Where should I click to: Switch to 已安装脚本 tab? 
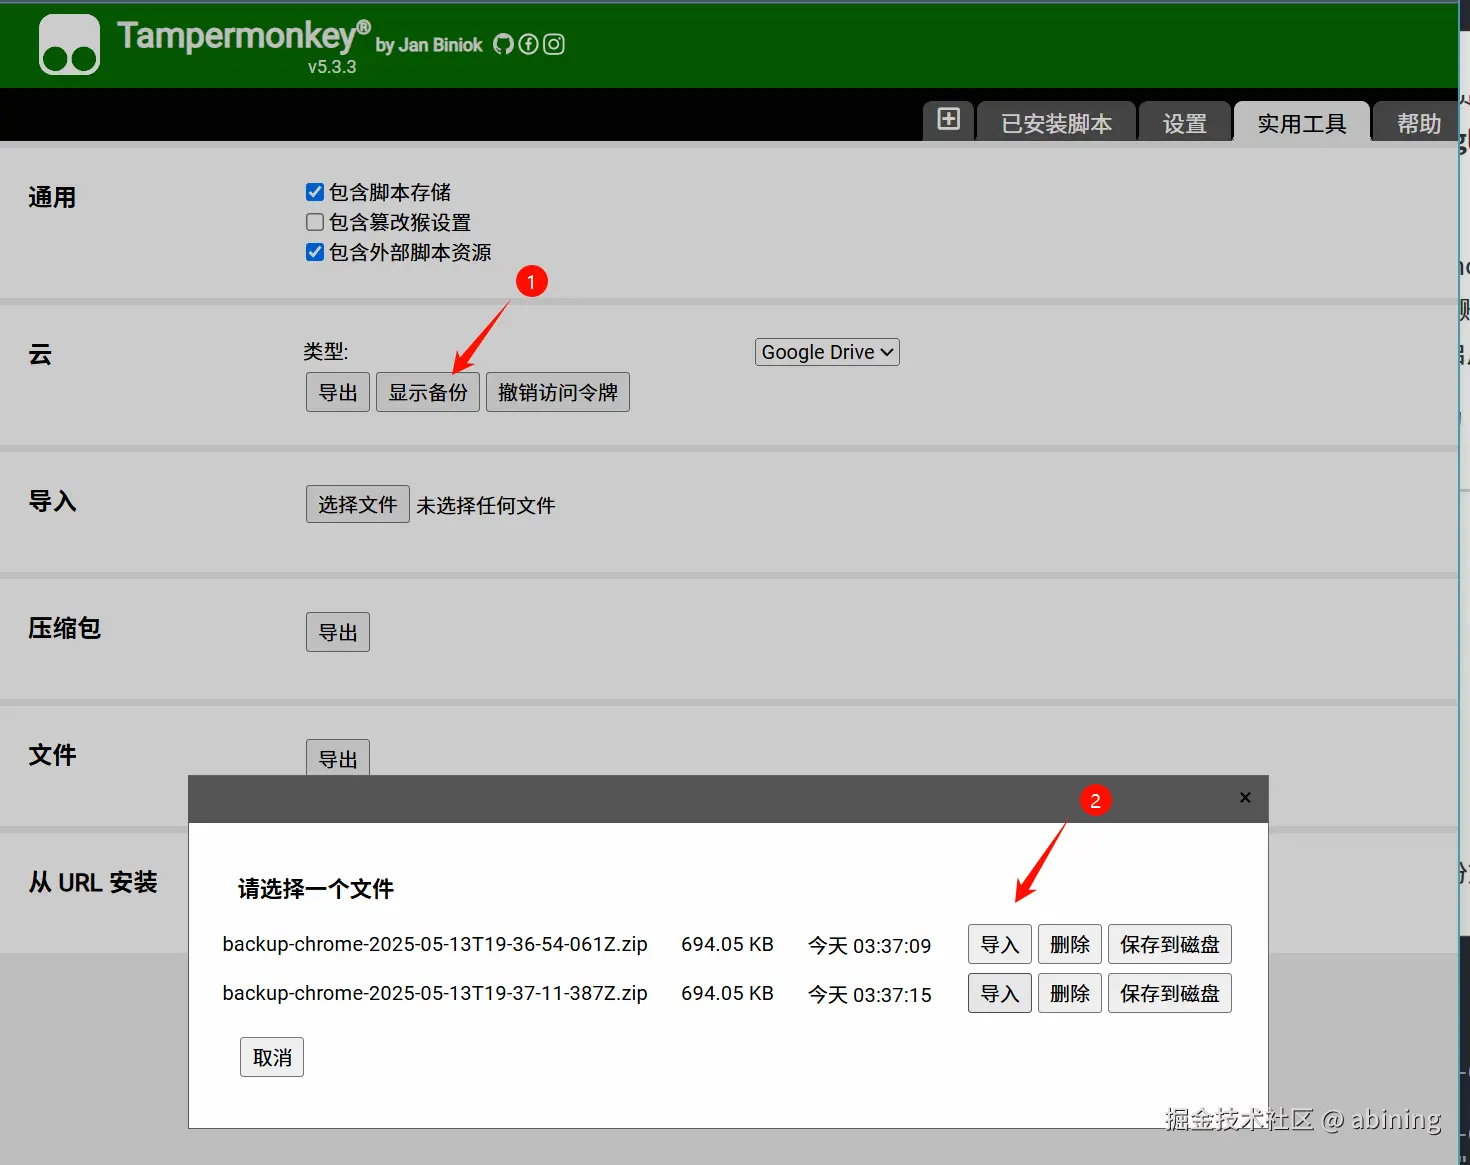tap(1056, 122)
